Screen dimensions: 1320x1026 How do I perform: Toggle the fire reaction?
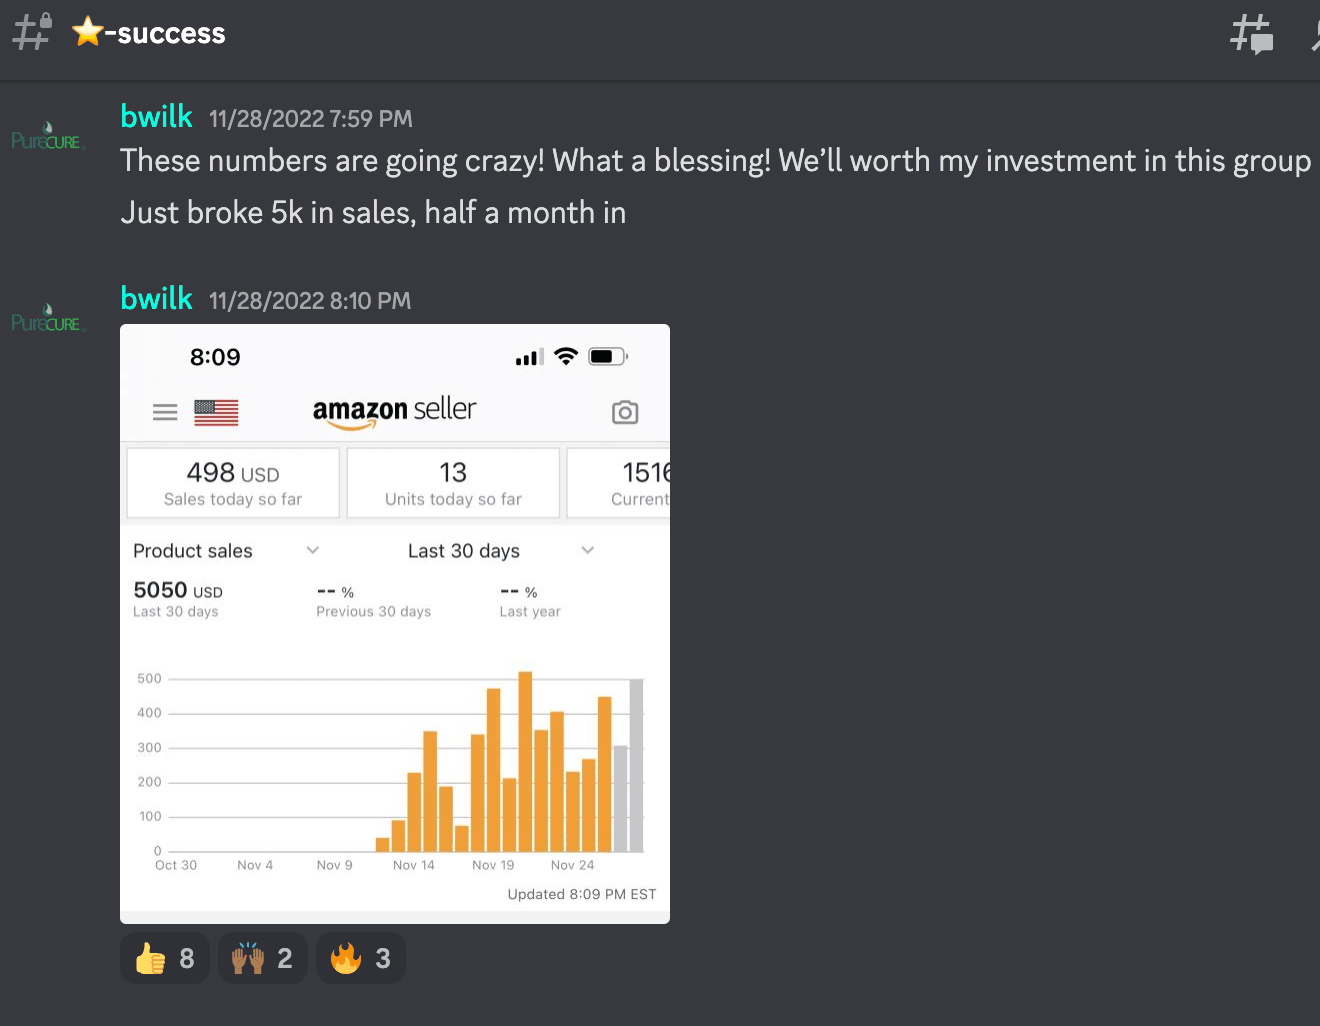tap(360, 958)
